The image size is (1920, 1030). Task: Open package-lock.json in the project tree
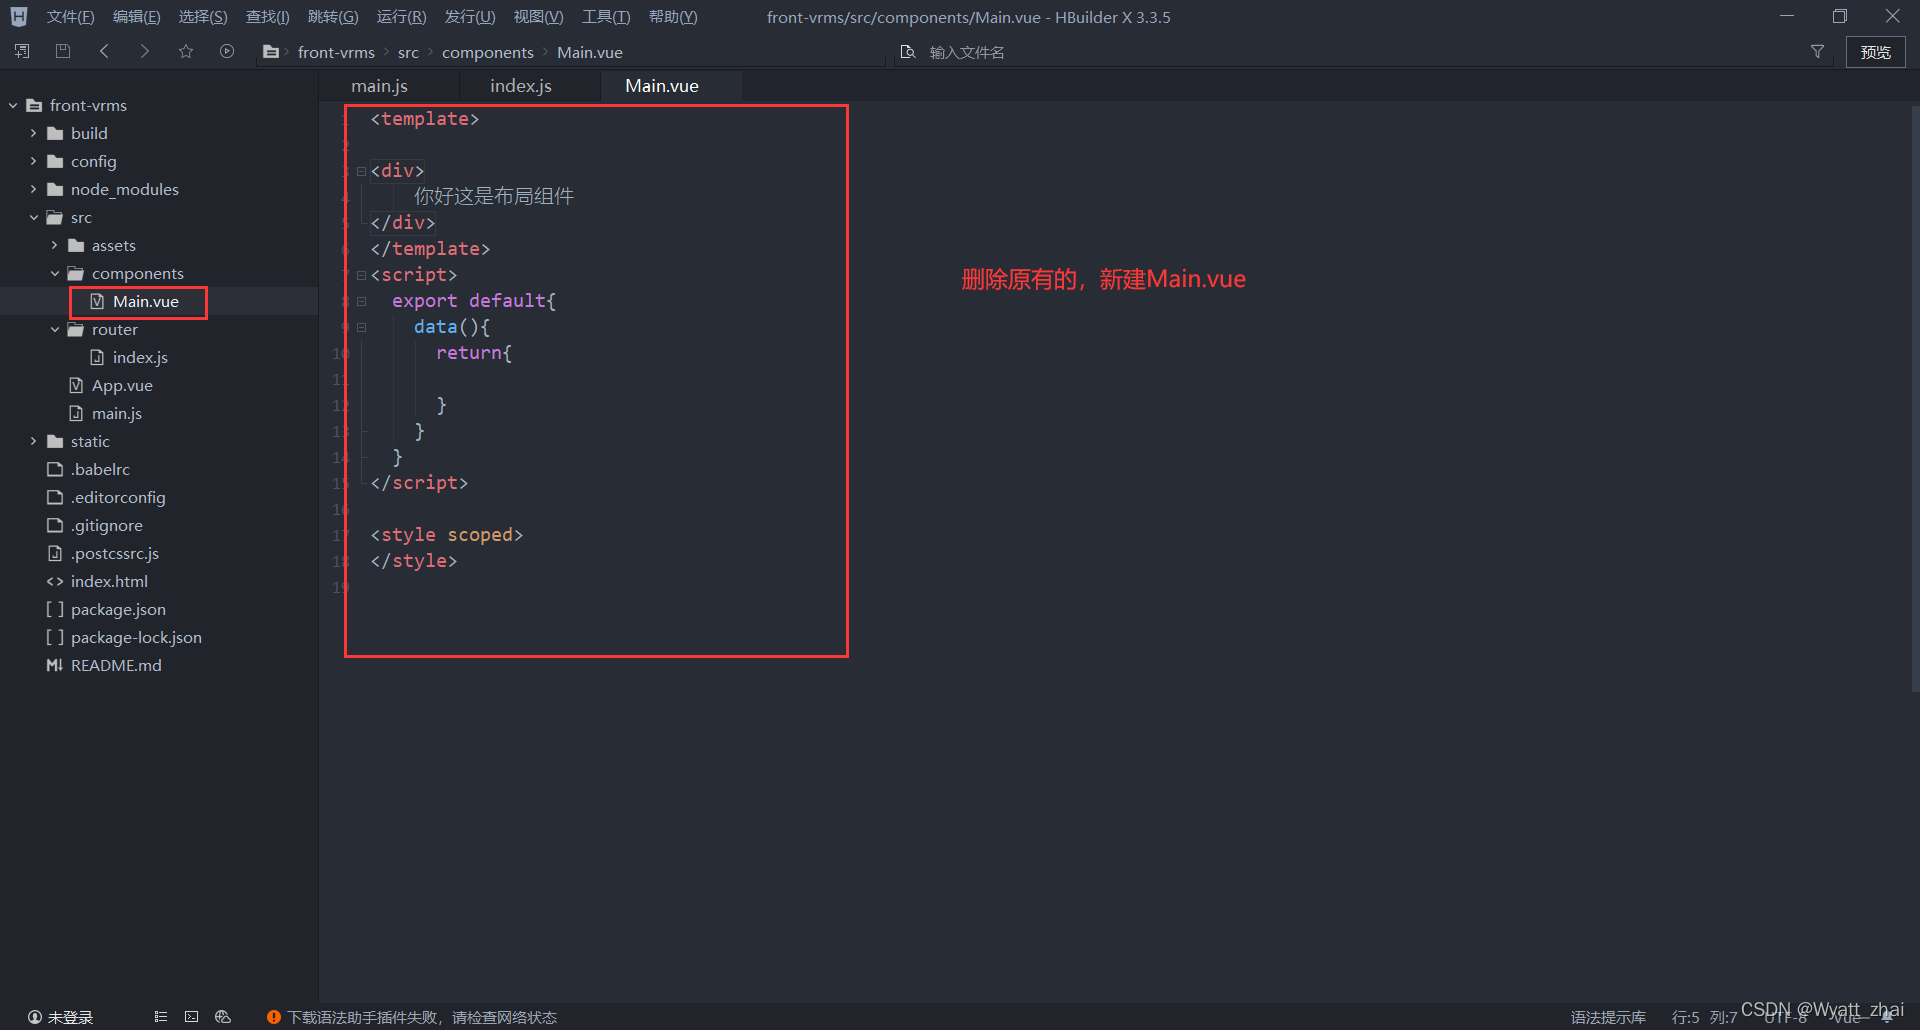pos(136,637)
